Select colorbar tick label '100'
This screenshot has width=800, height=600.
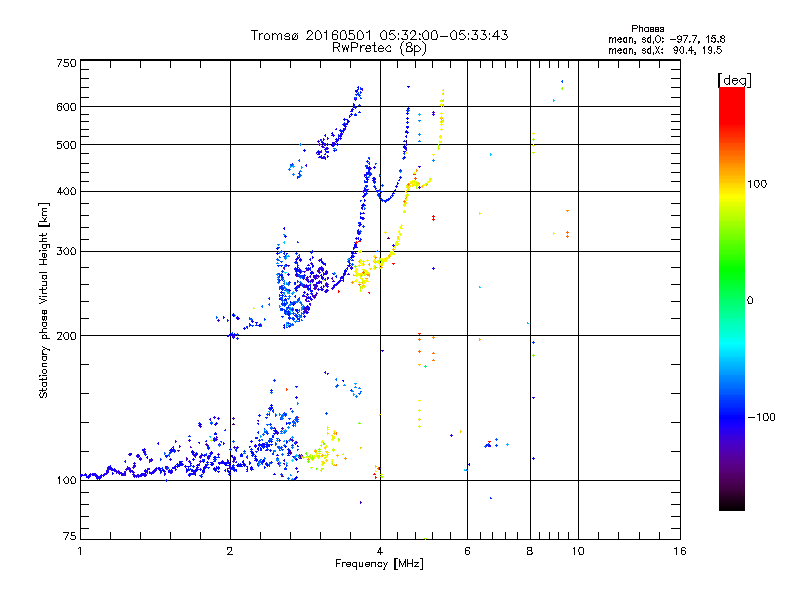[757, 184]
